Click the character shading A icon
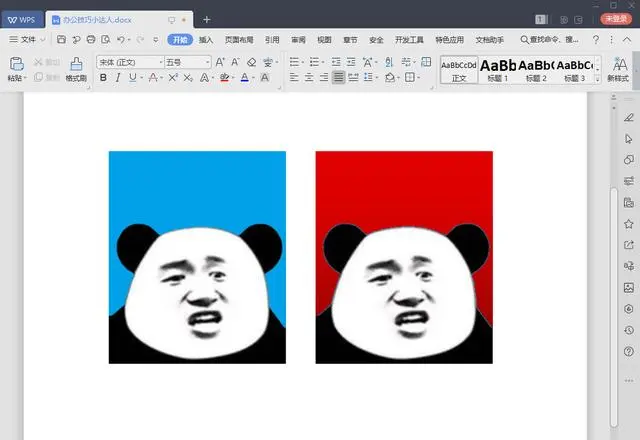This screenshot has height=440, width=640. (265, 77)
